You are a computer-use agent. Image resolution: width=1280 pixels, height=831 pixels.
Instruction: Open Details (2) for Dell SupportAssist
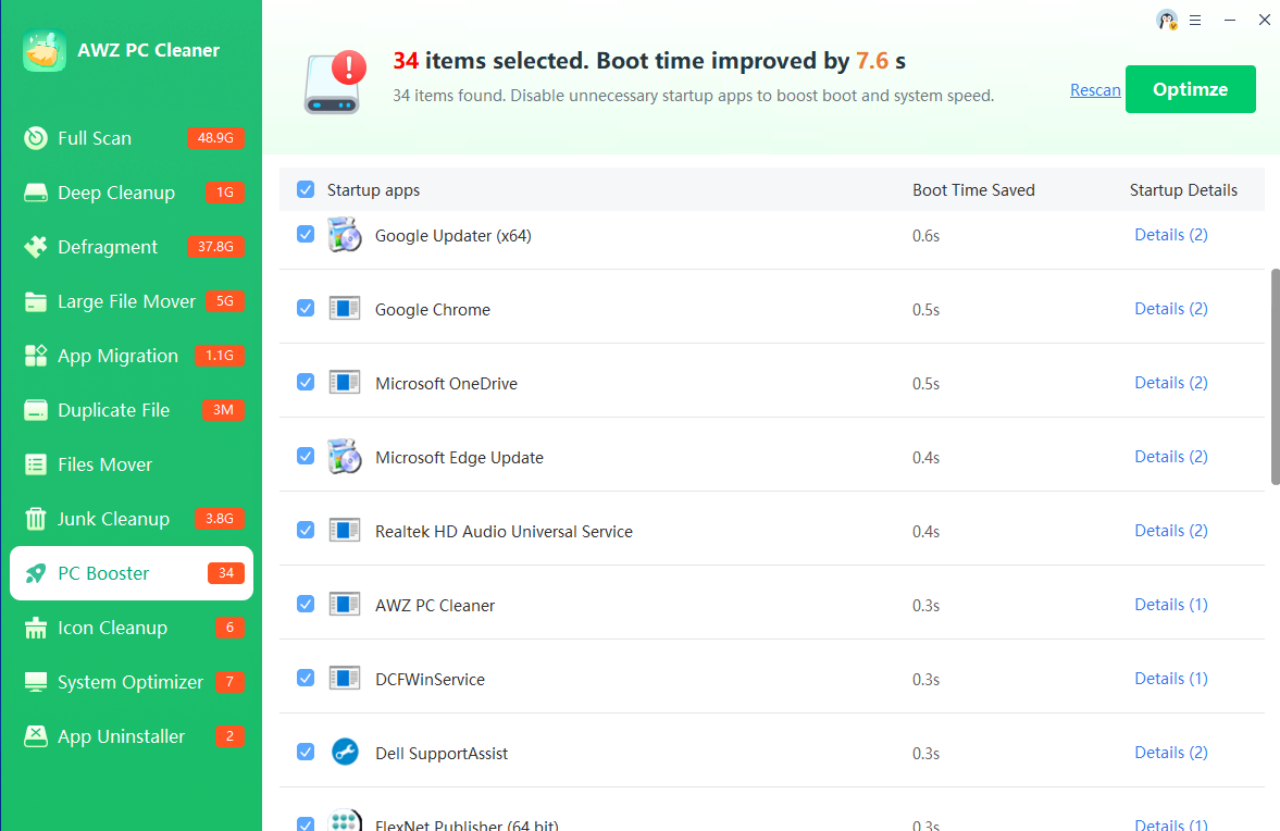(1171, 753)
